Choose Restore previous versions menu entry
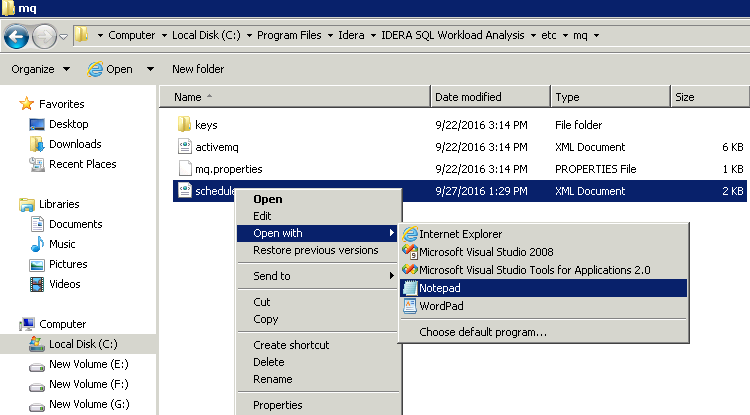 pos(316,250)
